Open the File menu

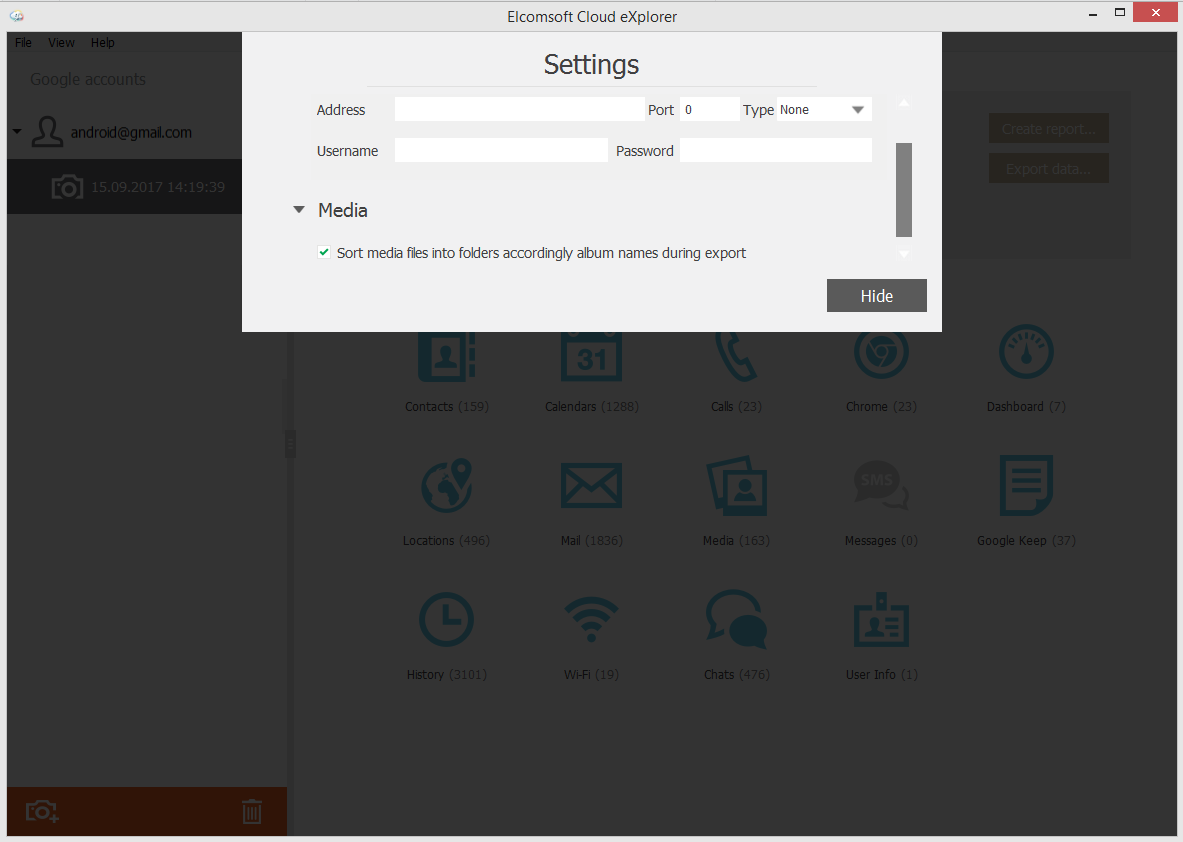click(x=23, y=43)
